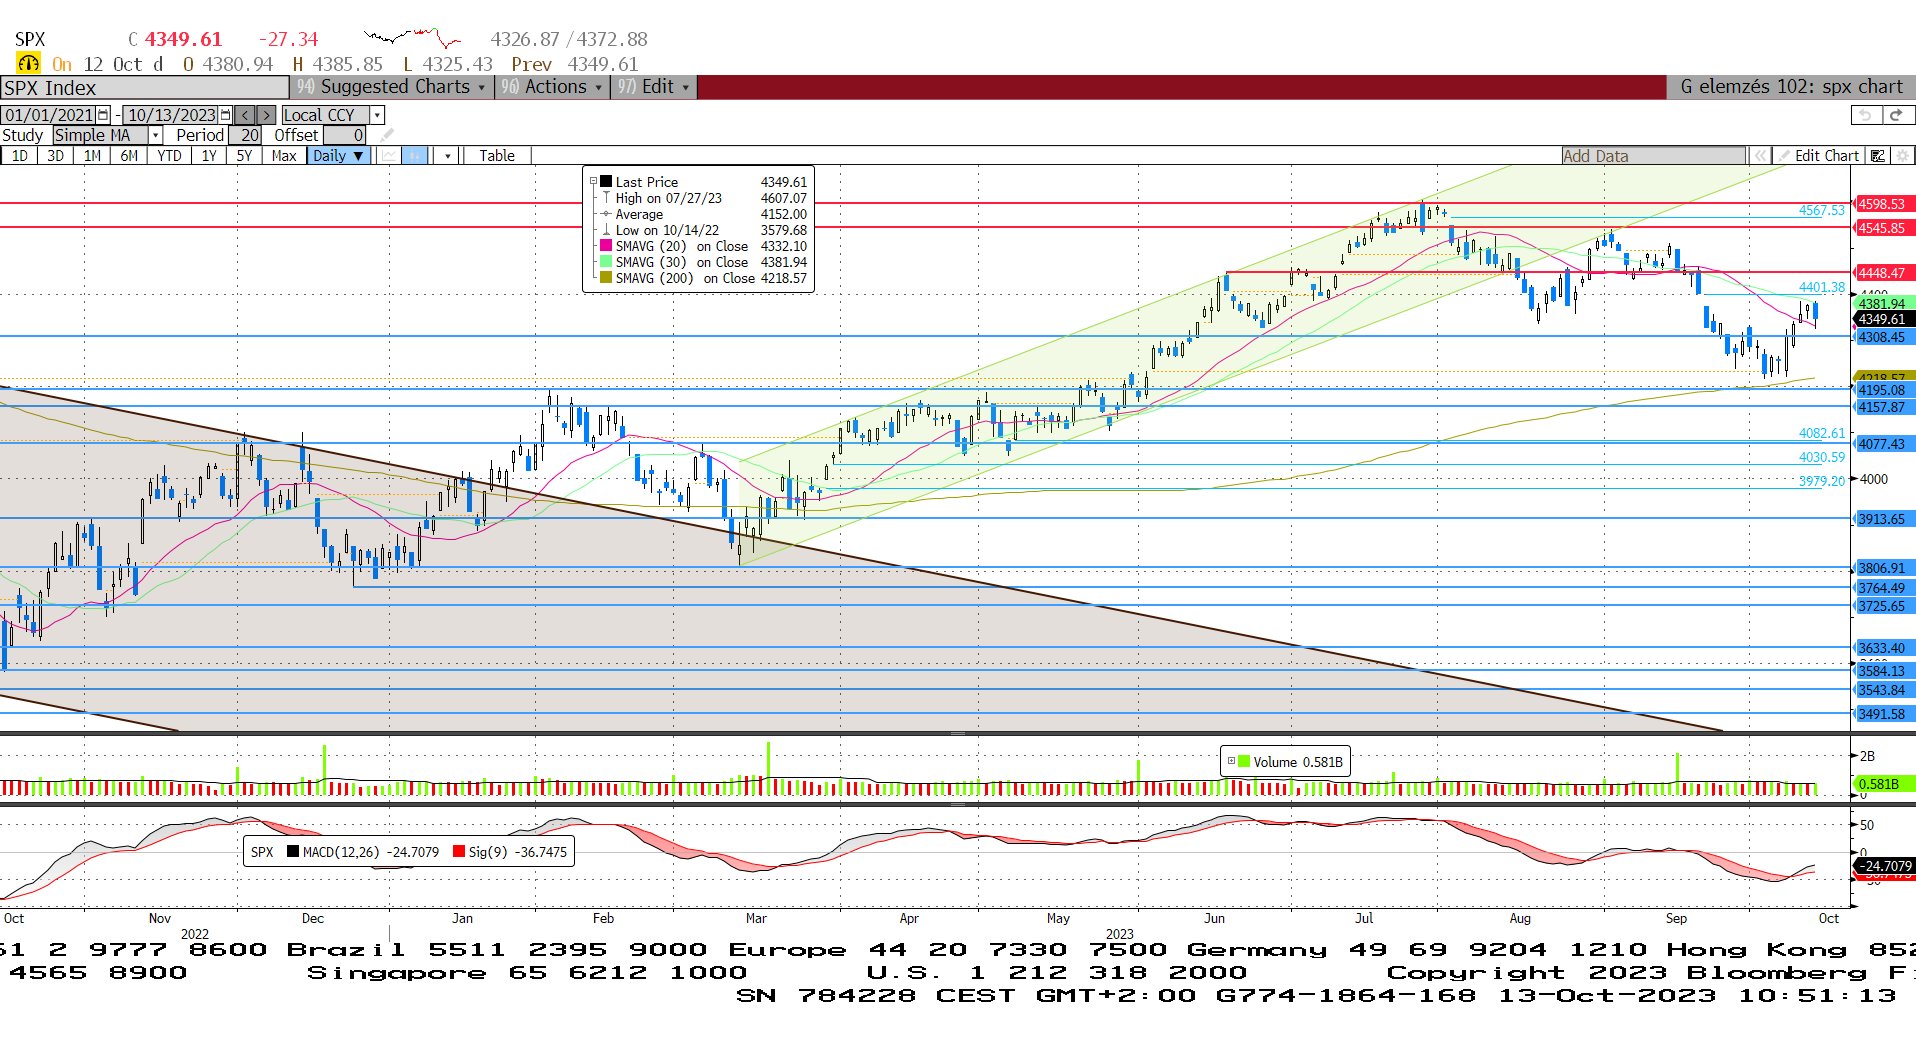Click the 4567.53 cyan annotation label

pyautogui.click(x=1821, y=210)
